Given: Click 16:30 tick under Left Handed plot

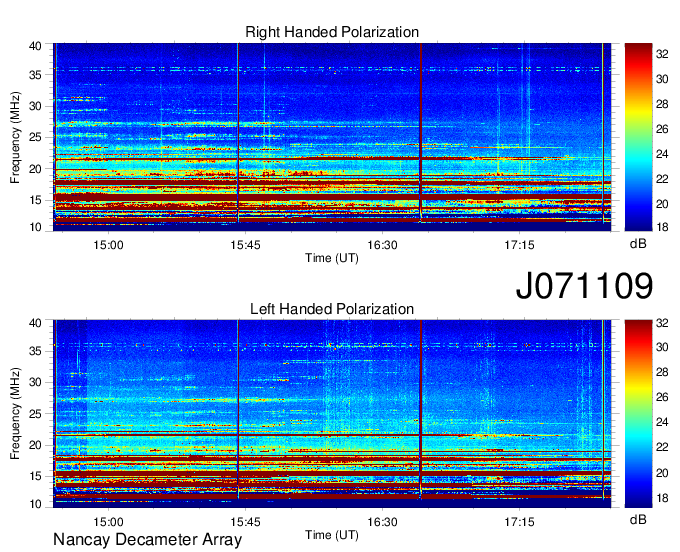Looking at the screenshot, I should [x=382, y=522].
